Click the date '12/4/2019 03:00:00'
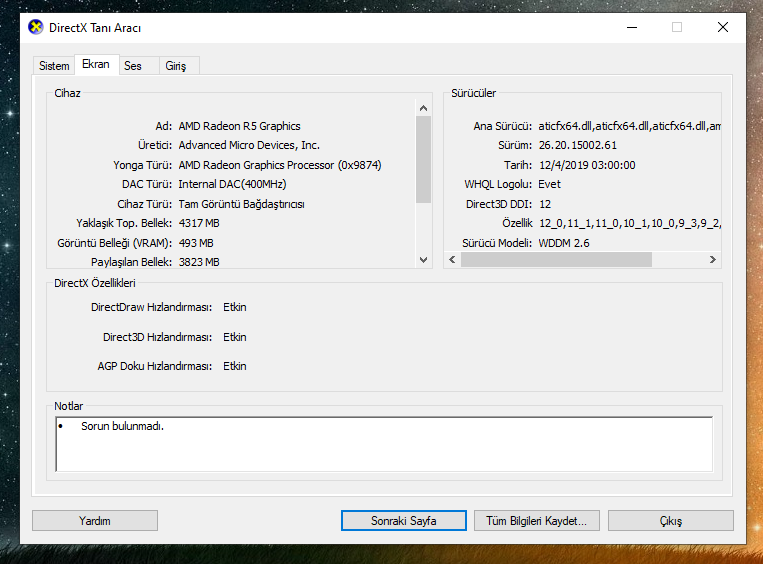This screenshot has width=763, height=564. tap(587, 165)
